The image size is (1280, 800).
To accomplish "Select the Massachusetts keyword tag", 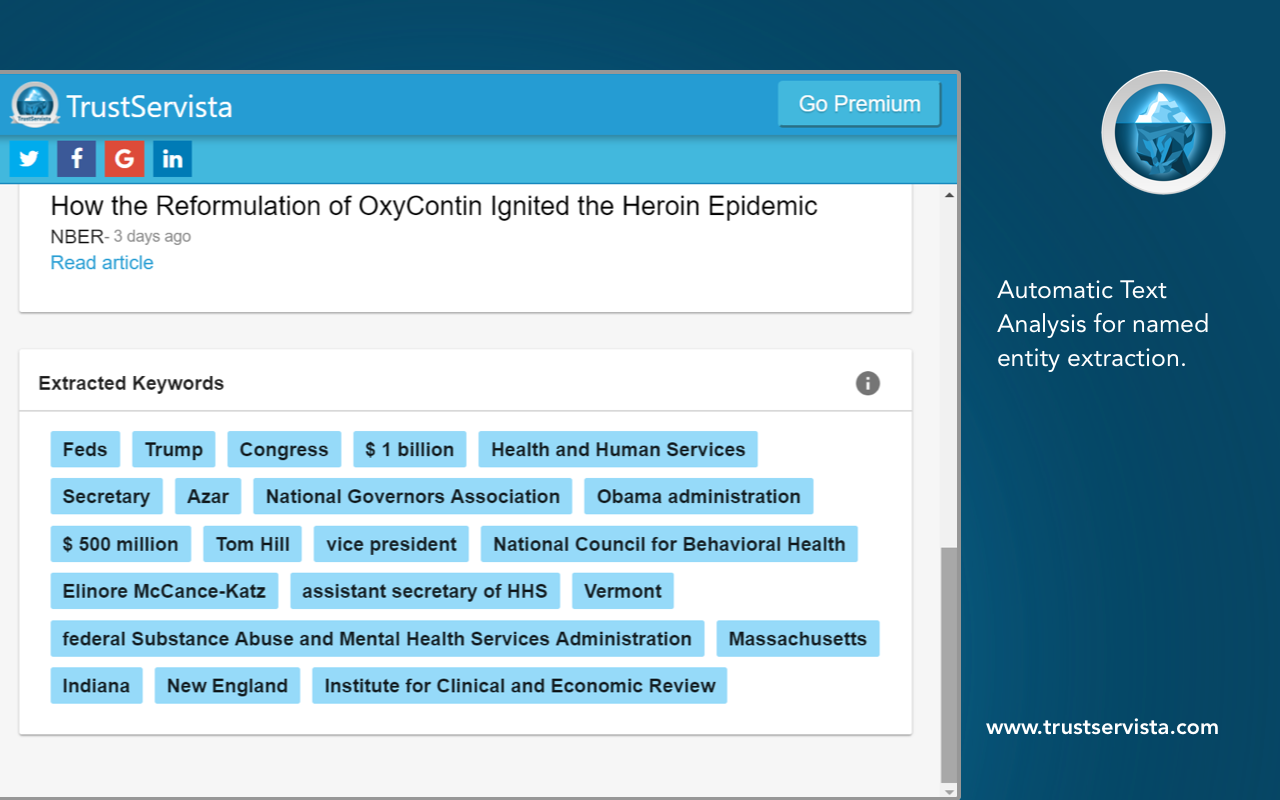I will 798,639.
